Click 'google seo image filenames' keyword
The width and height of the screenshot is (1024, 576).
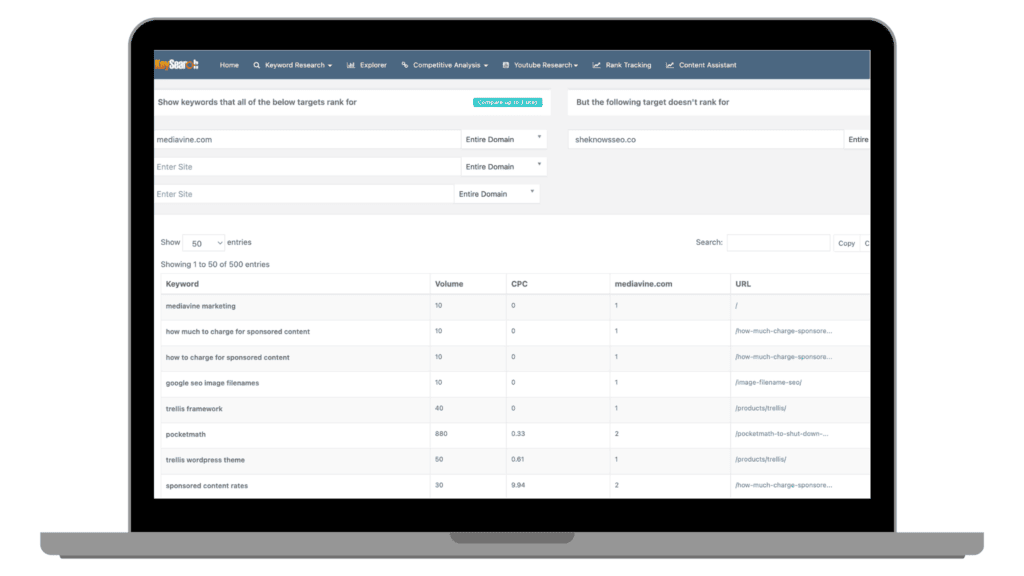(212, 383)
